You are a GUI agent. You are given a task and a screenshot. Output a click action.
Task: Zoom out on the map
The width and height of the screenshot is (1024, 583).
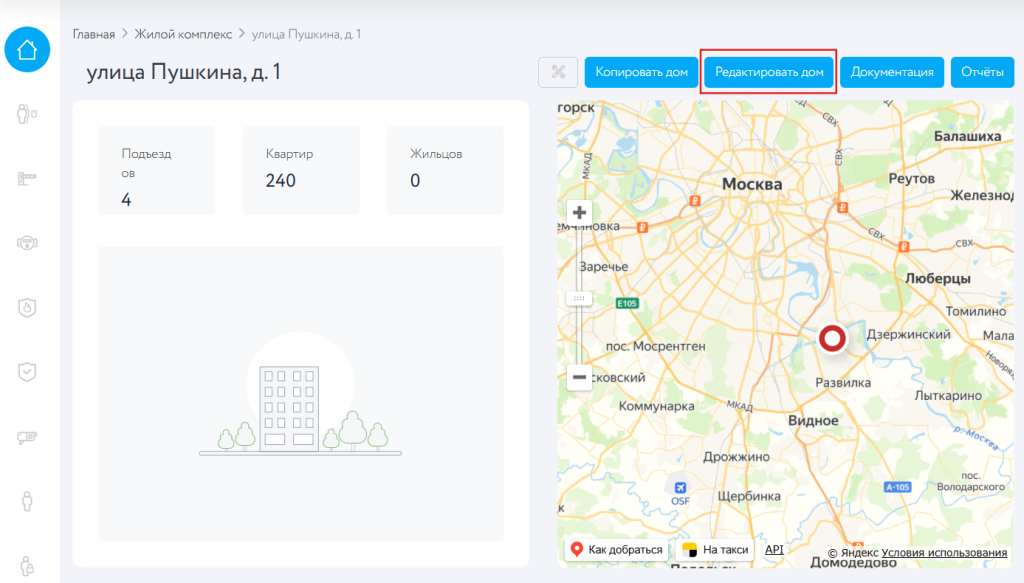click(579, 378)
